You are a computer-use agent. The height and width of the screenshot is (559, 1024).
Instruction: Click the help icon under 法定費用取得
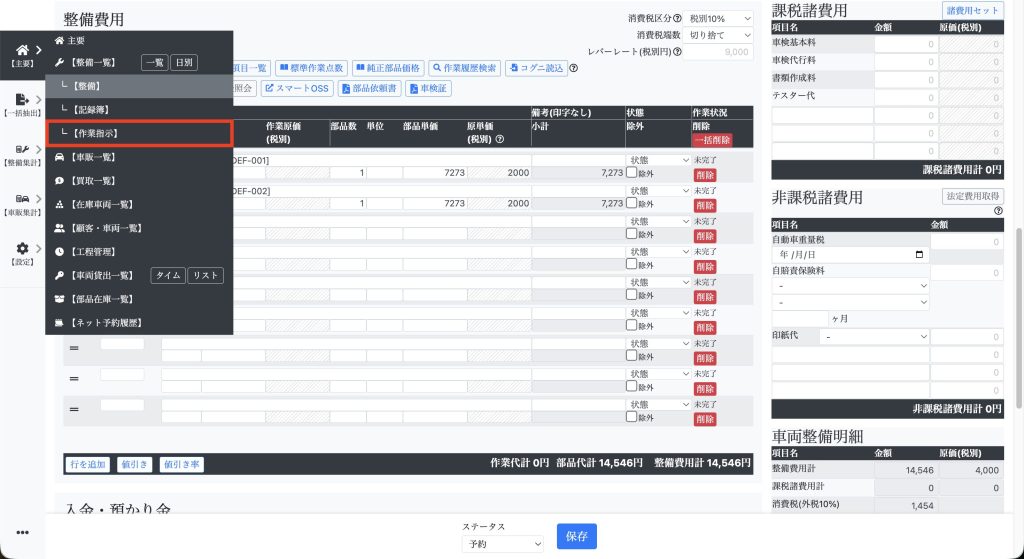pyautogui.click(x=998, y=211)
